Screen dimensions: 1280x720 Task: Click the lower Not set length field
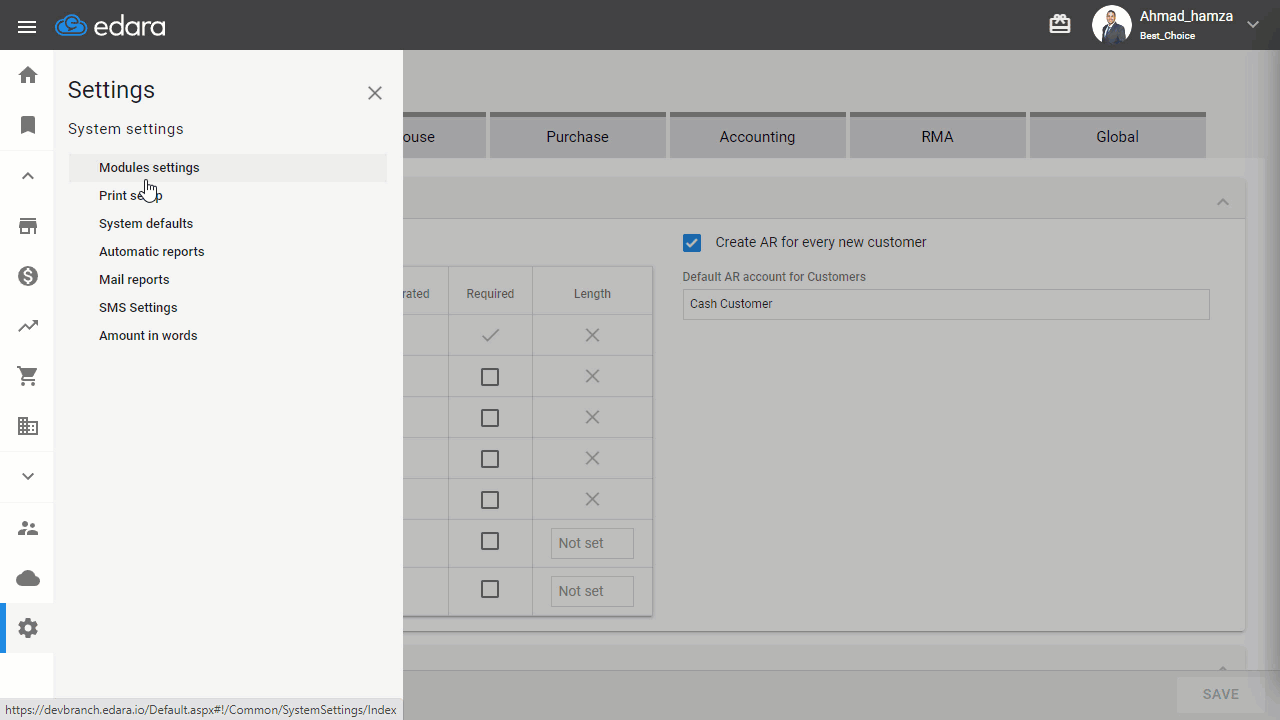point(592,591)
